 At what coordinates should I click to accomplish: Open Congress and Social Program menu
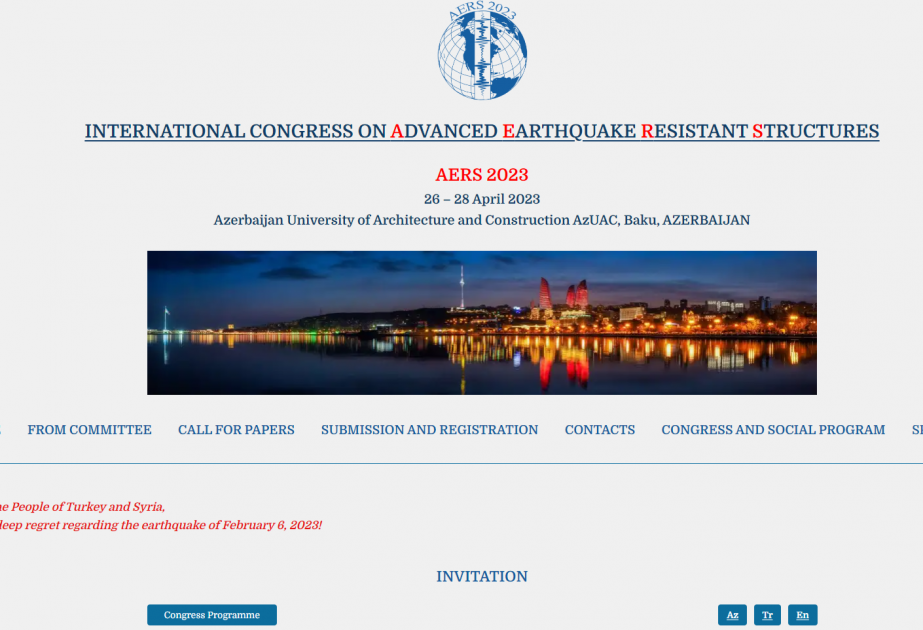click(x=772, y=430)
